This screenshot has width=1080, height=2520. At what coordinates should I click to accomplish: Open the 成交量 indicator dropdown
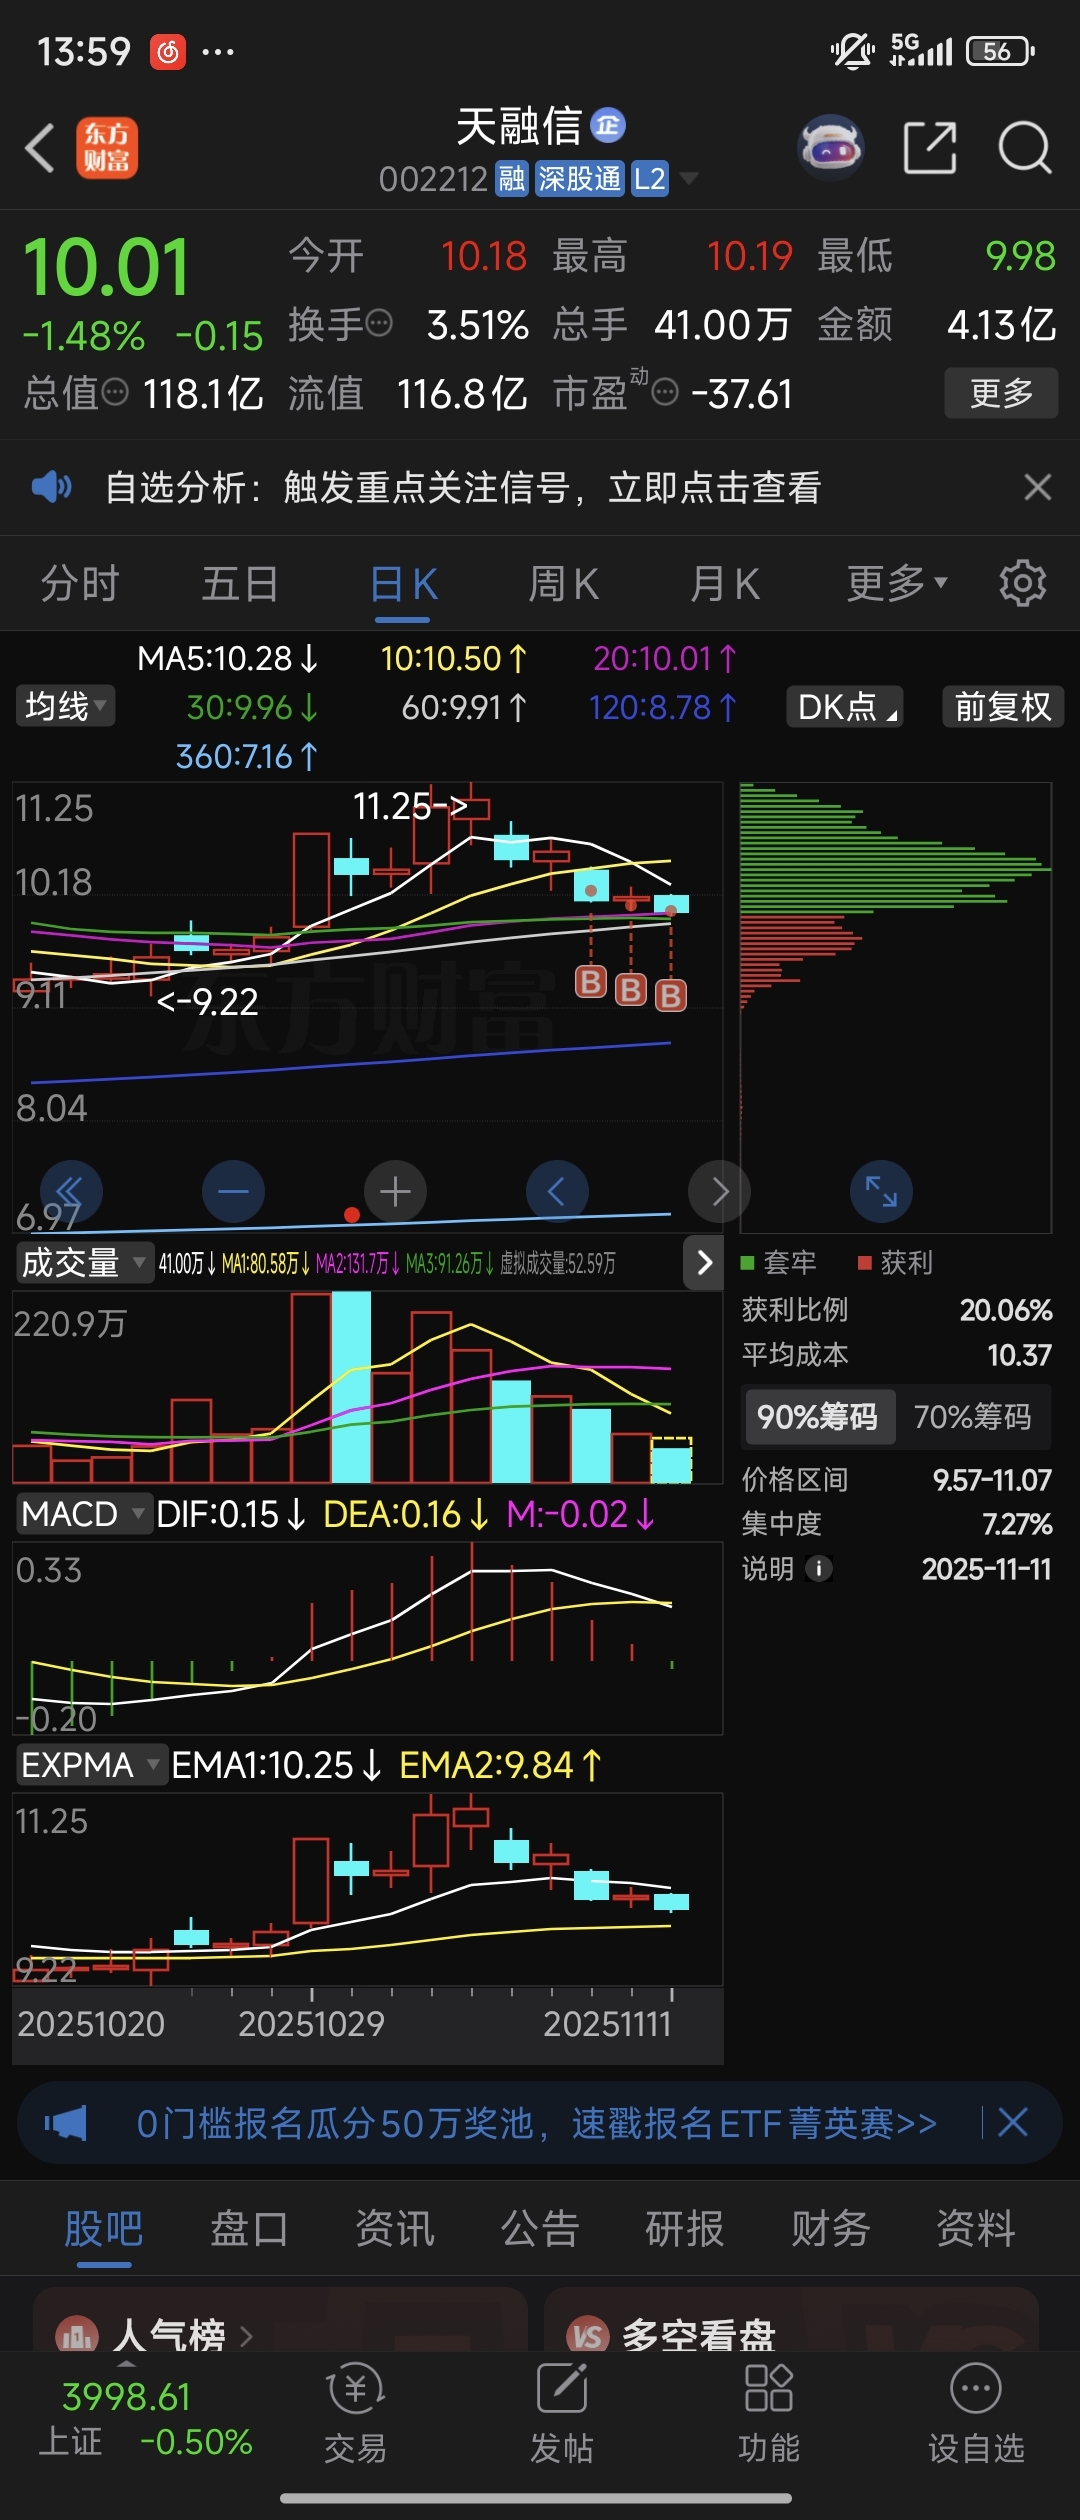pos(84,1262)
